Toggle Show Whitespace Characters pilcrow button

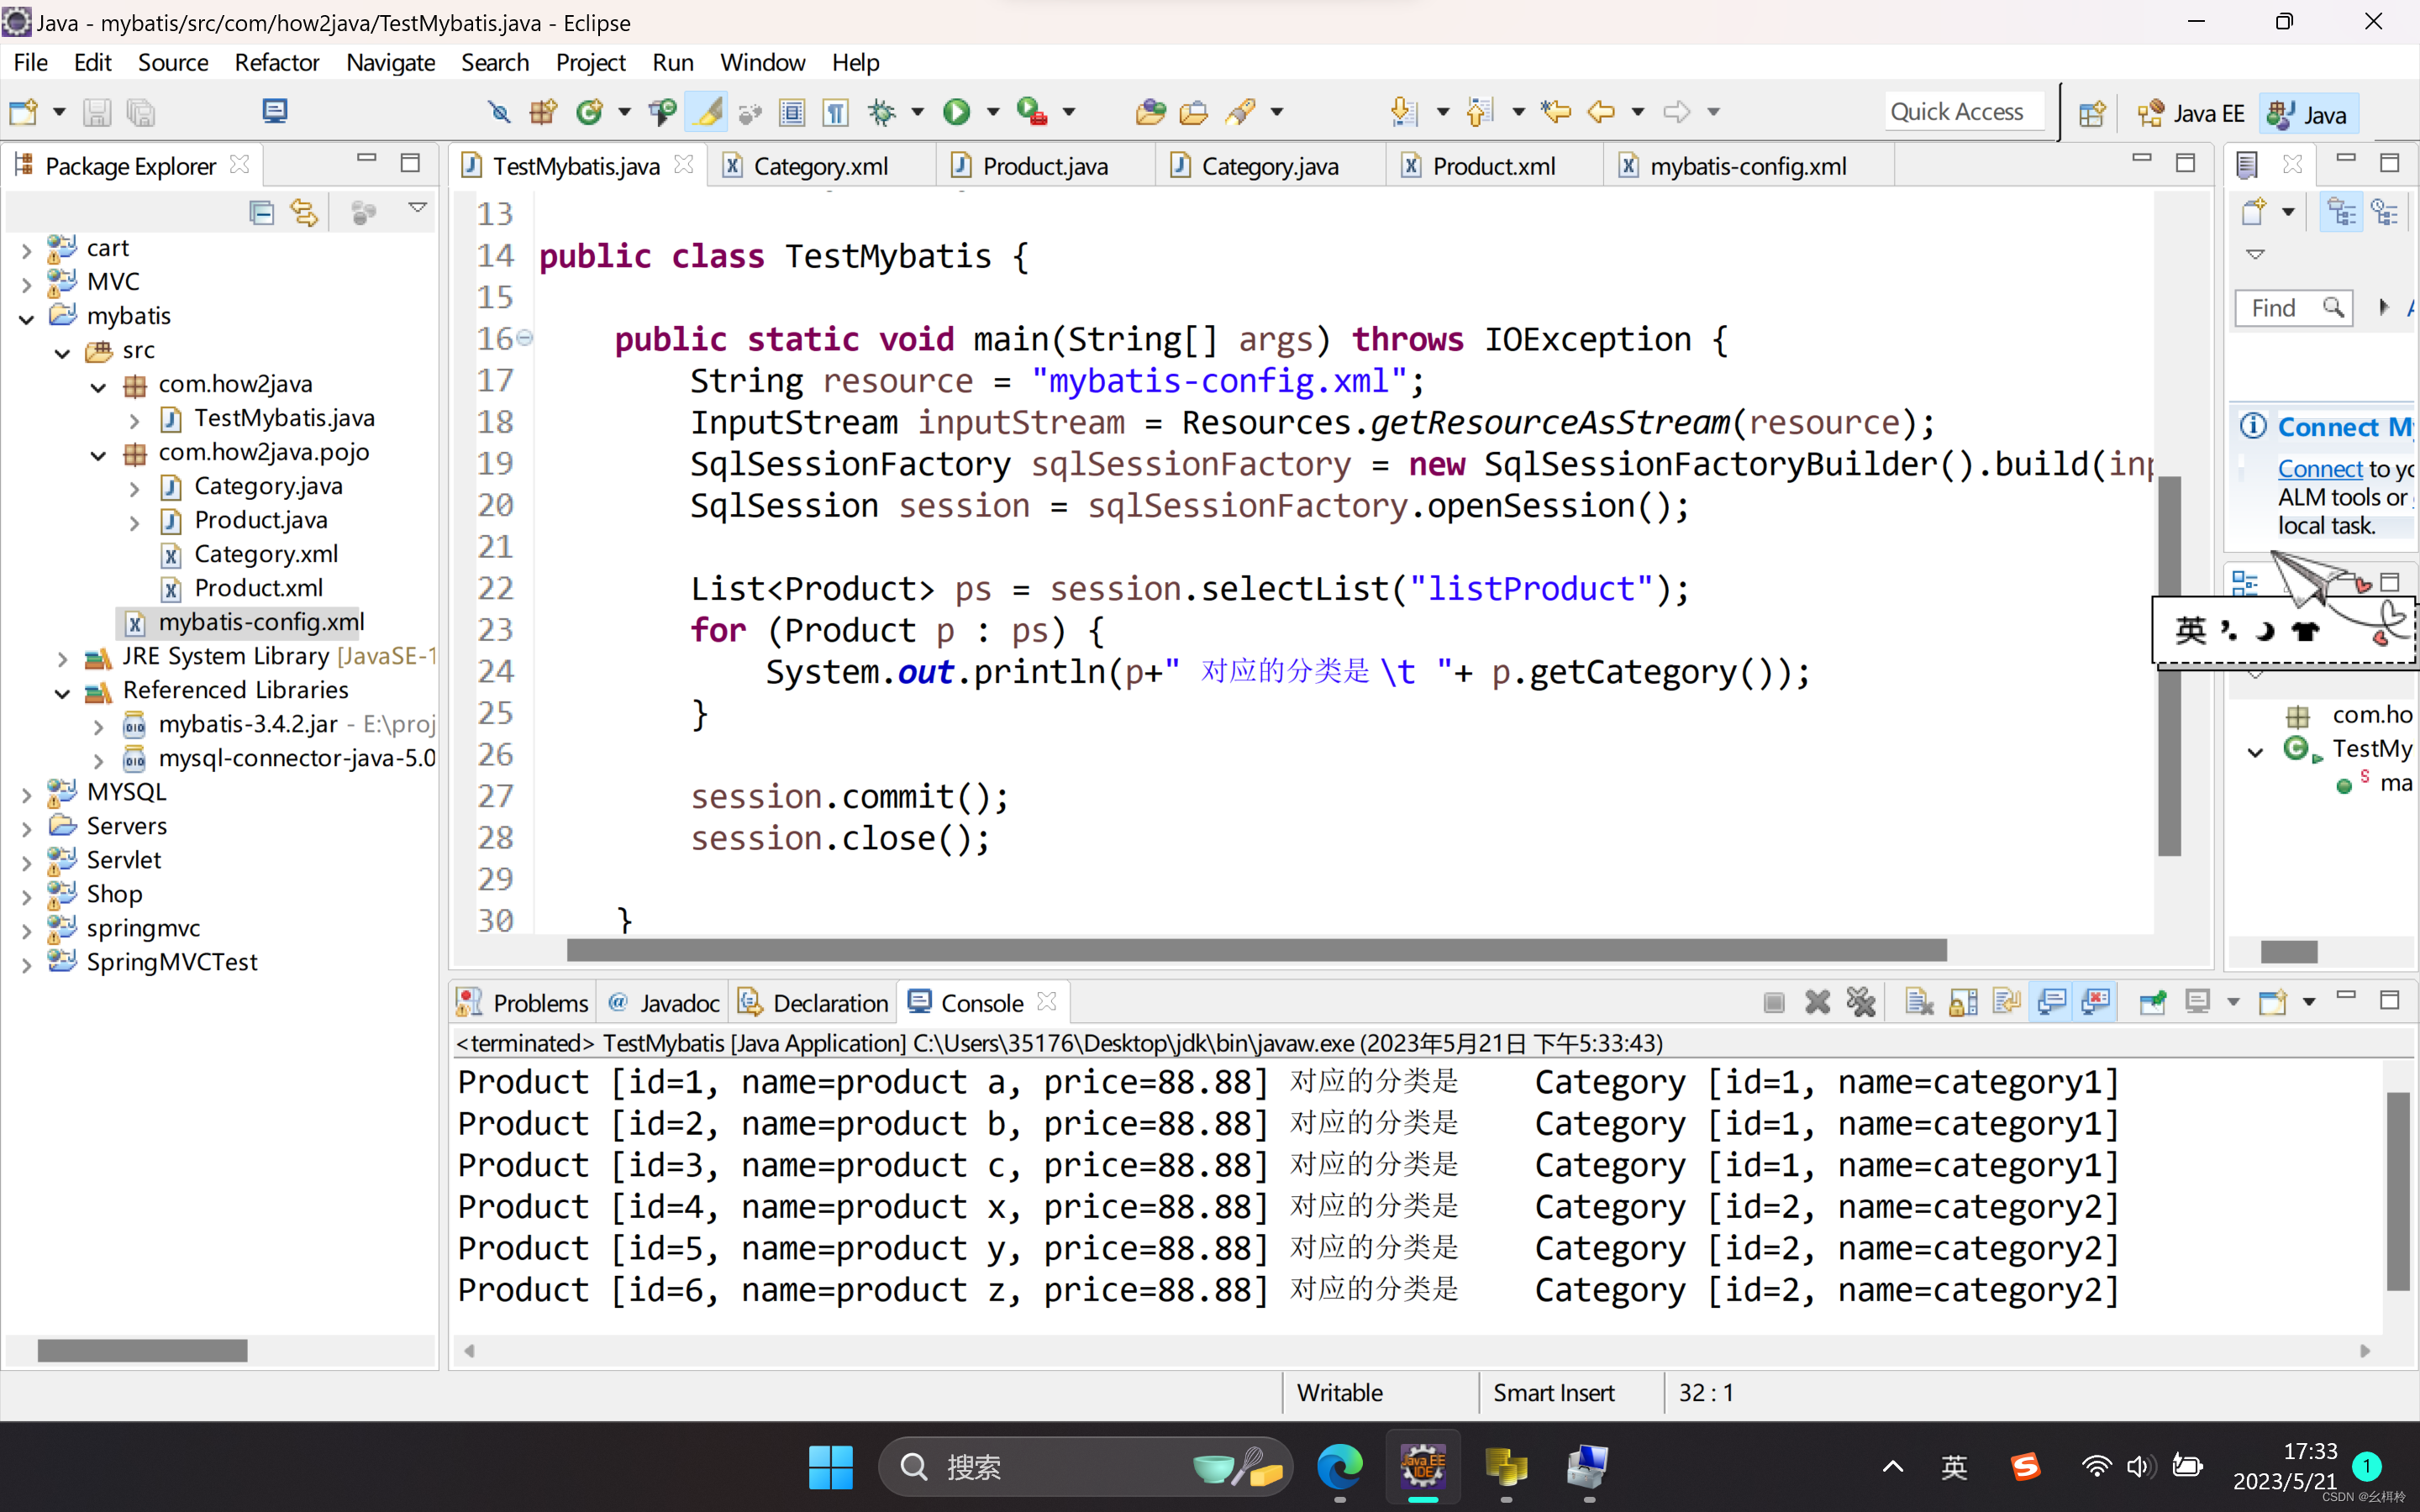835,112
